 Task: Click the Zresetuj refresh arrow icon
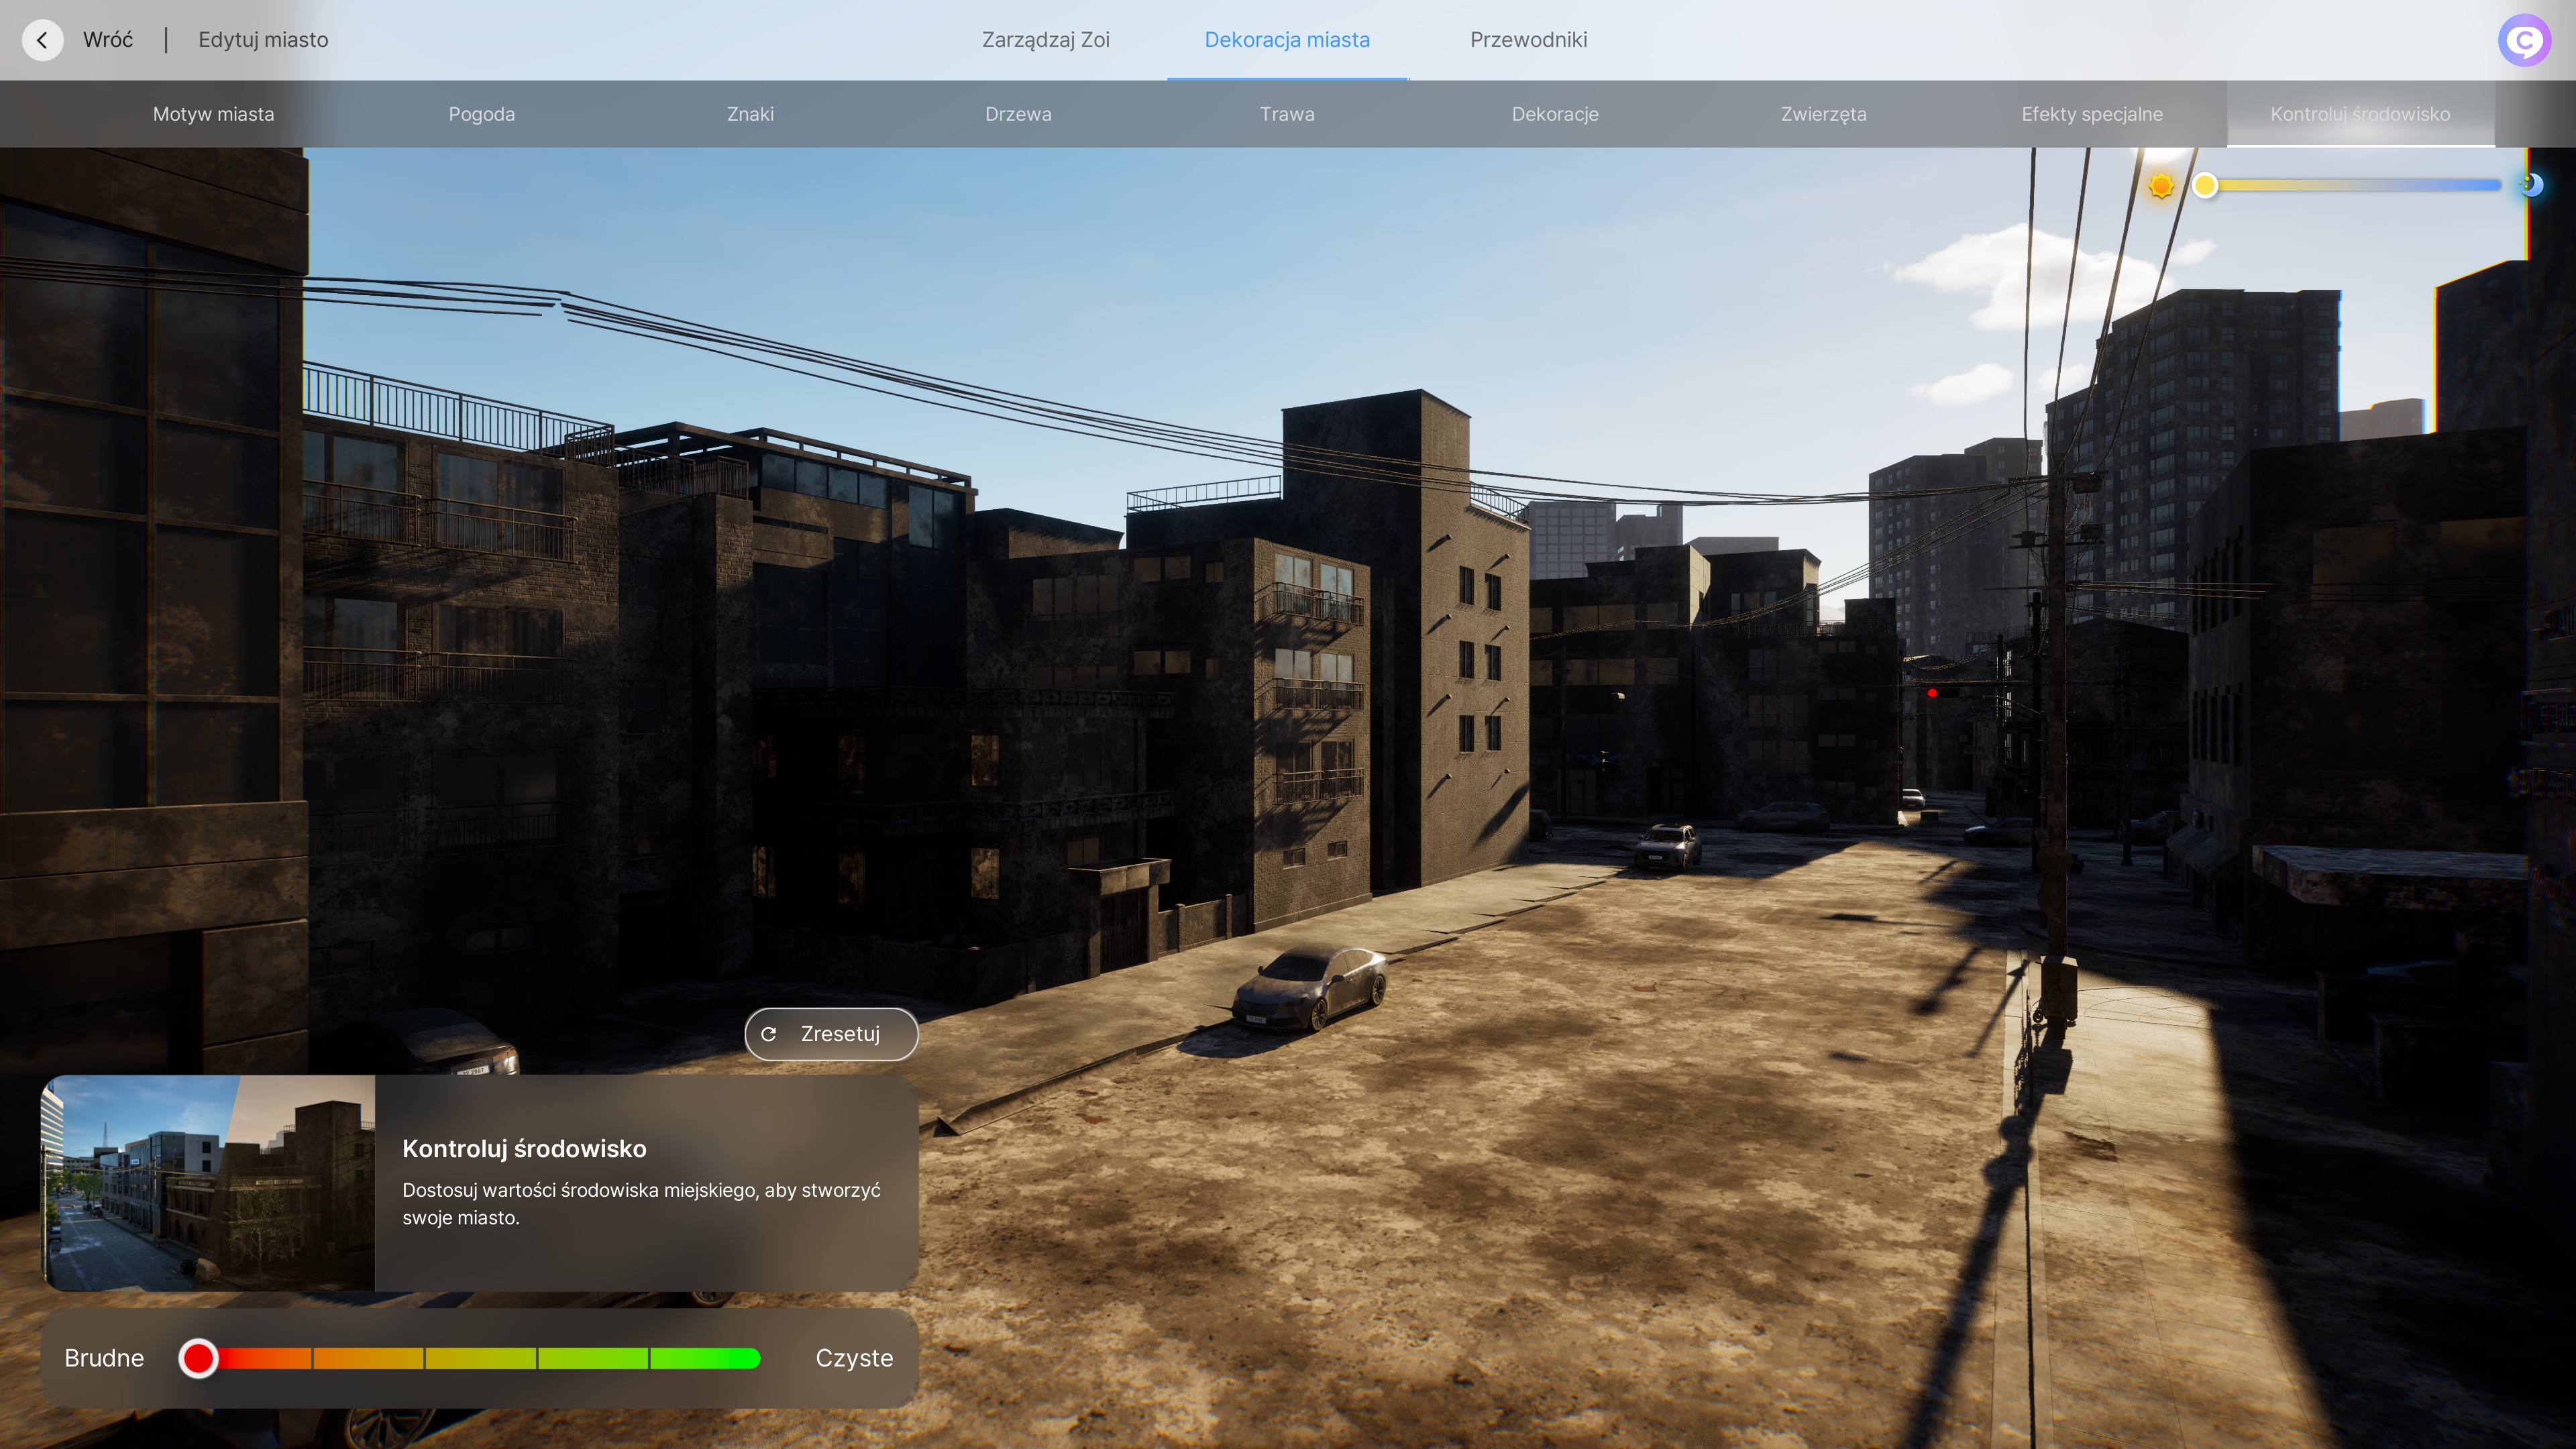[769, 1034]
